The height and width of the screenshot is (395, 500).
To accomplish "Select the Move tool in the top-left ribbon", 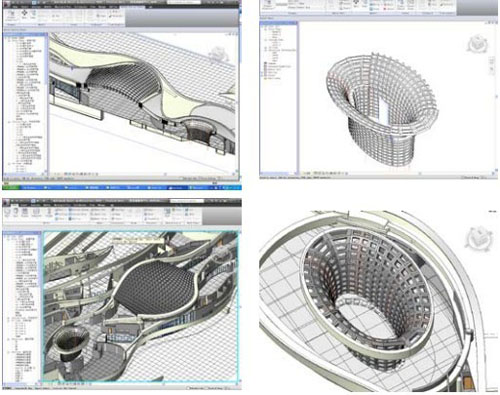I will [x=25, y=14].
